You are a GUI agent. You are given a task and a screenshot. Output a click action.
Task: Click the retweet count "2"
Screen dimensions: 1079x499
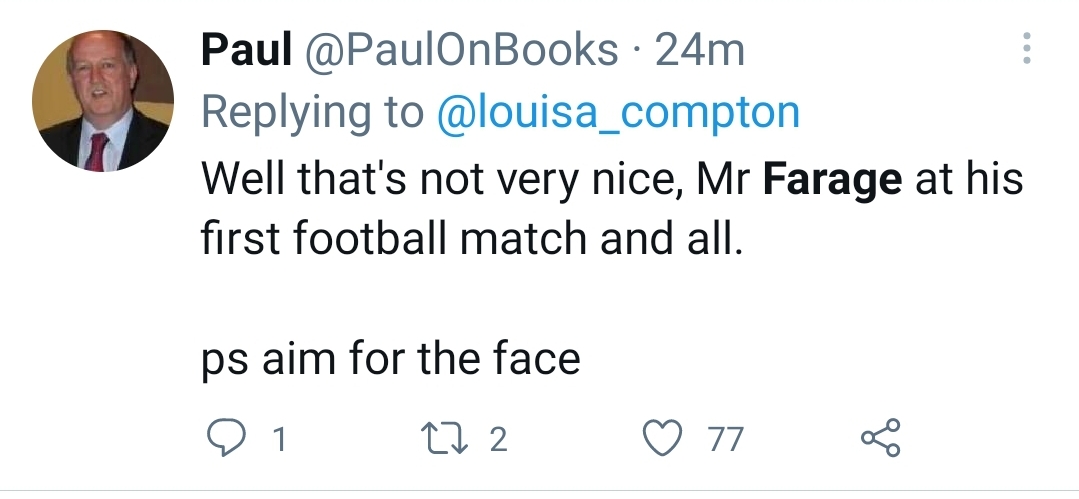[x=498, y=439]
